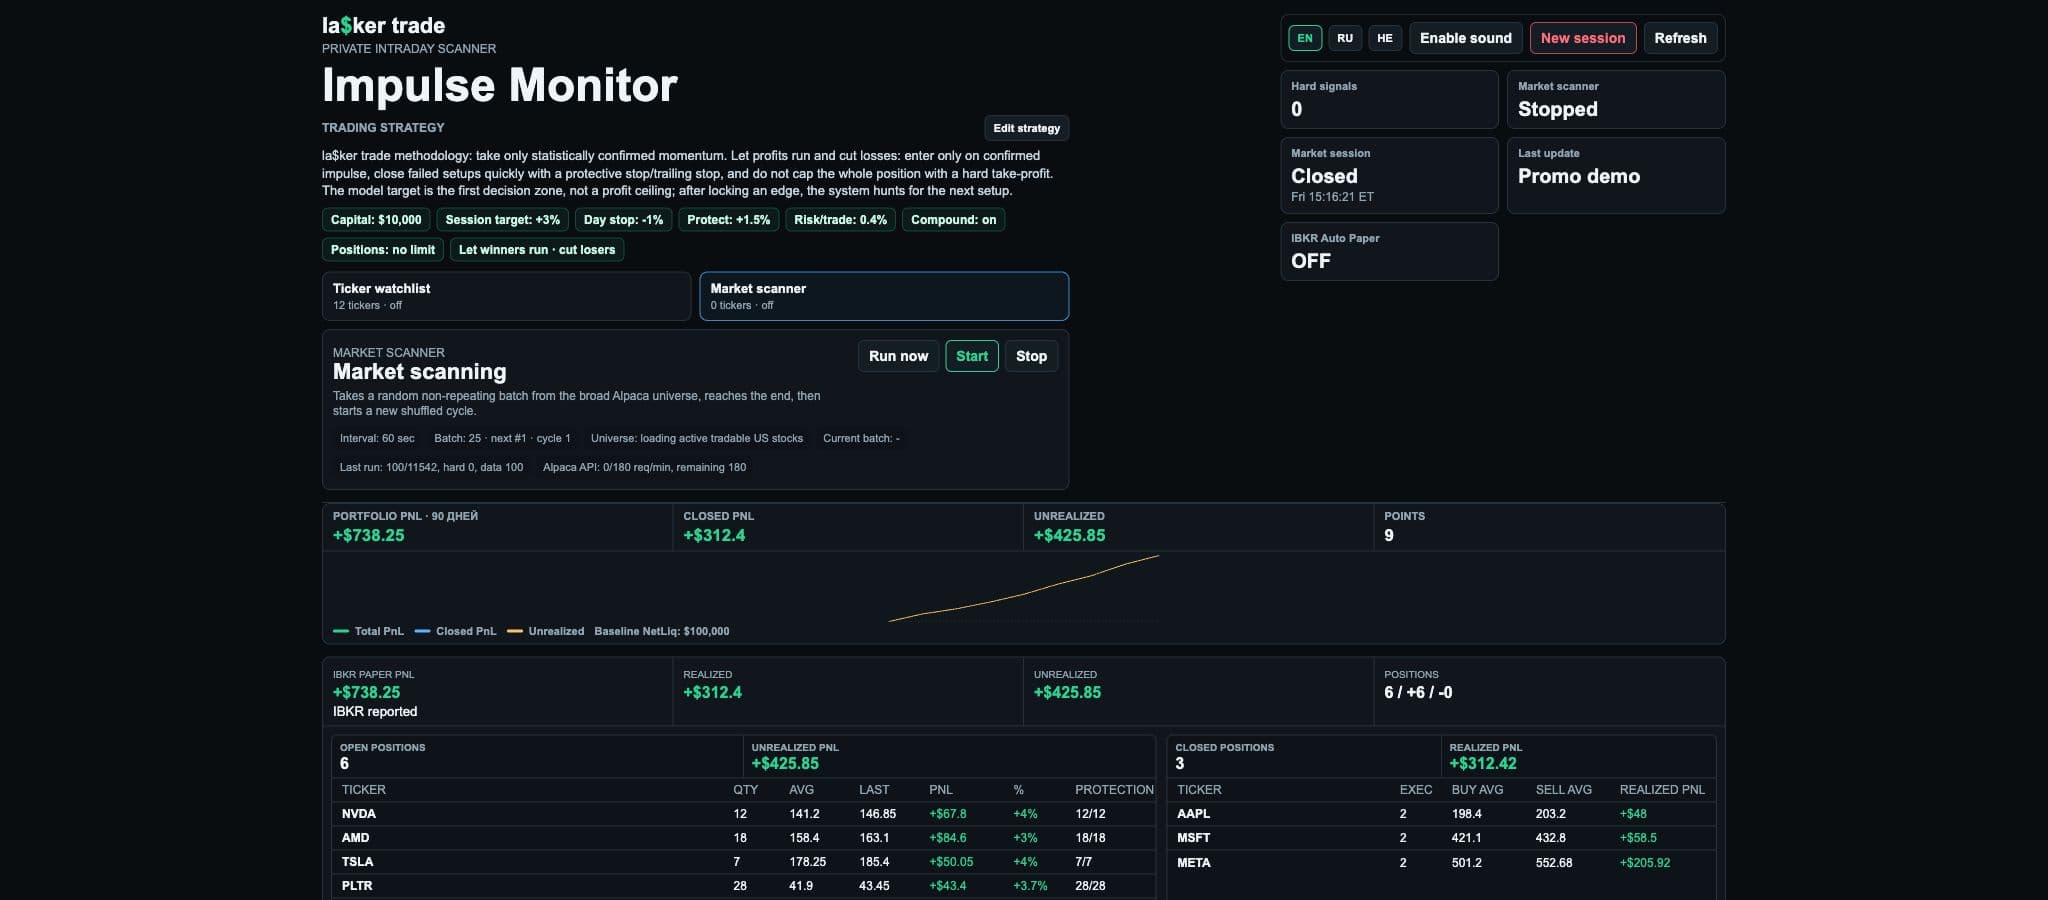Click the REALIZED PNL column header
This screenshot has height=900, width=2048.
pyautogui.click(x=1662, y=790)
